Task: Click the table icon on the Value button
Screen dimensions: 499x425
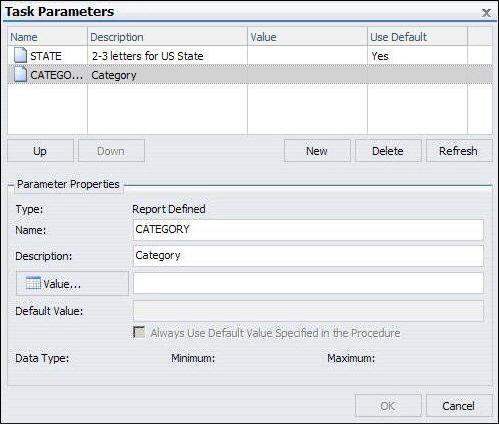Action: coord(33,283)
